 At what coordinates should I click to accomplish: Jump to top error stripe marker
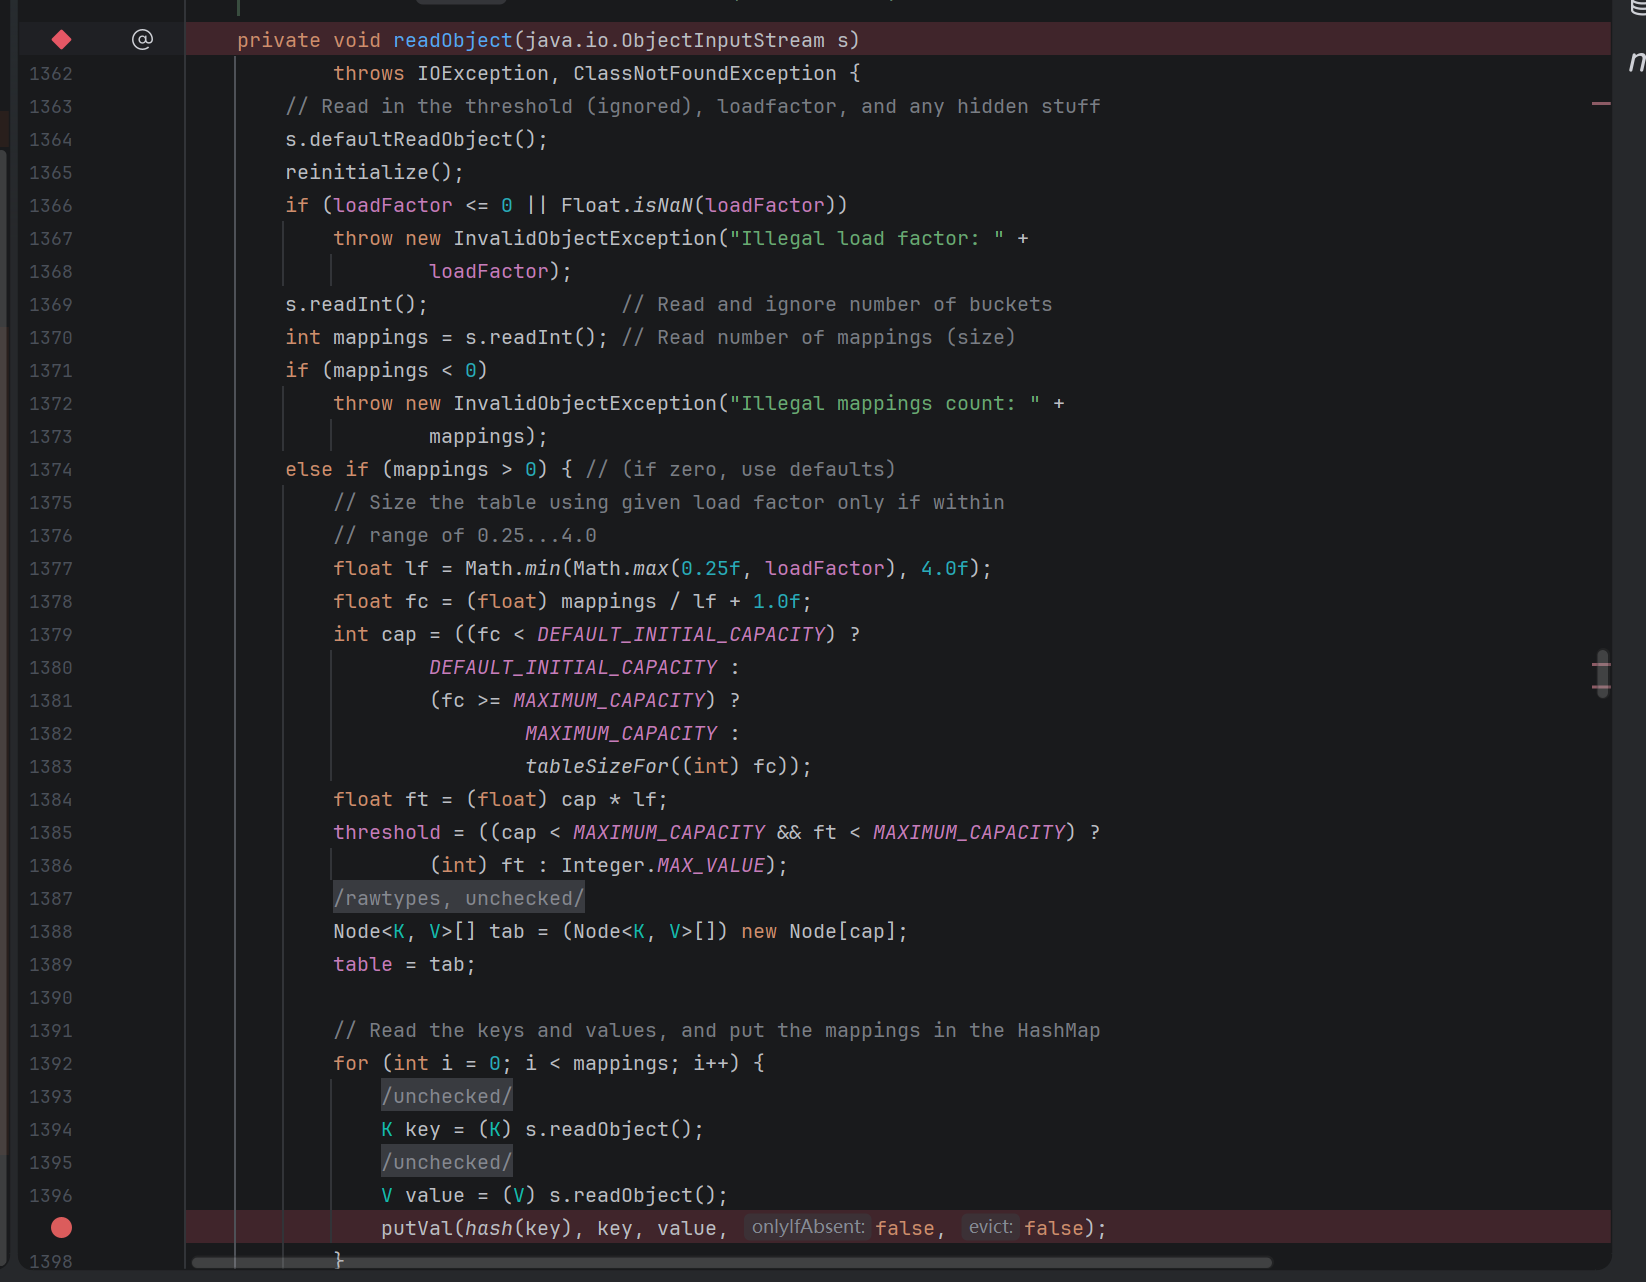coord(1600,103)
